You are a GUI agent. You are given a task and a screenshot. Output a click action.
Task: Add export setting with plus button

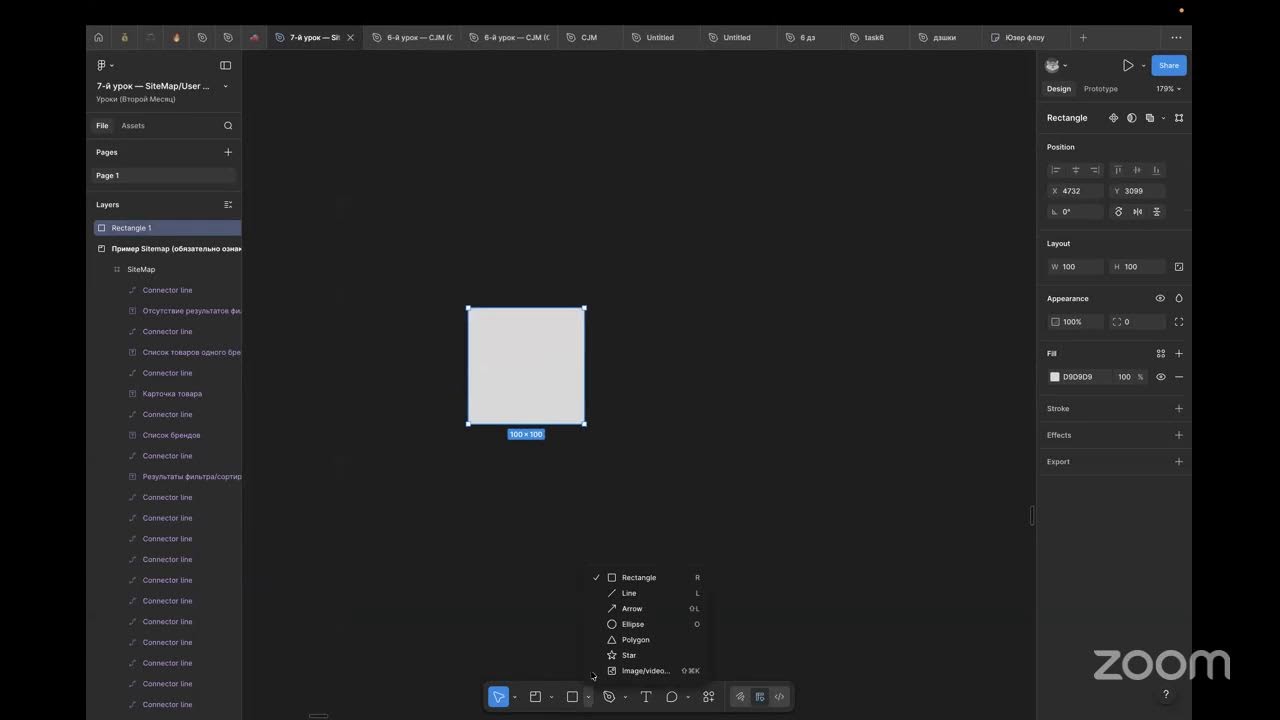1179,462
